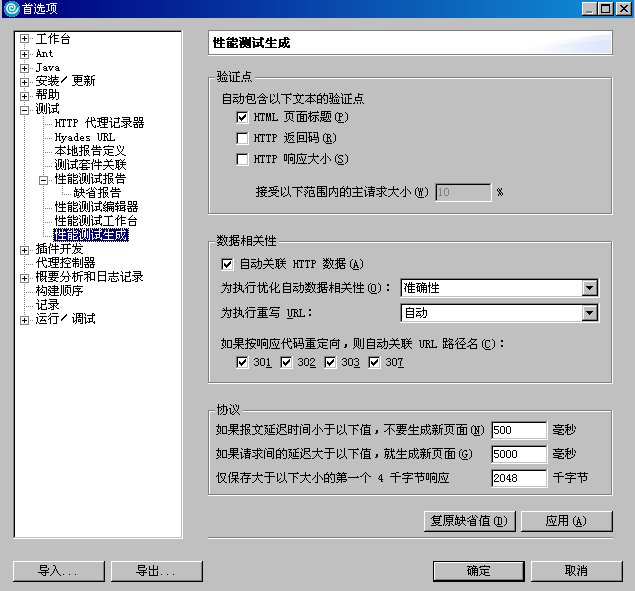Expand the 帮助 tree node
This screenshot has width=635, height=591.
click(x=24, y=96)
